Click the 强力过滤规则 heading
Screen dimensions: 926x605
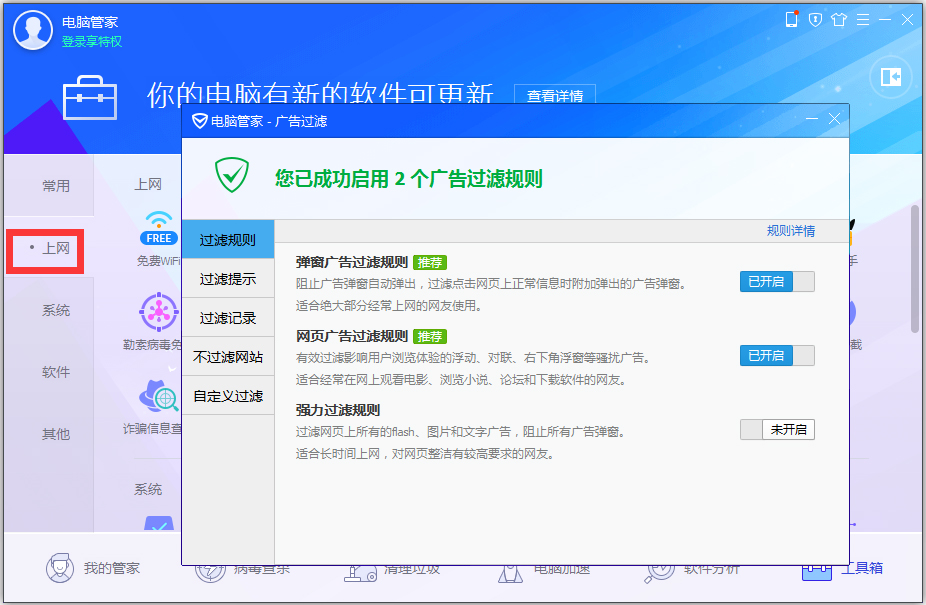pyautogui.click(x=338, y=410)
